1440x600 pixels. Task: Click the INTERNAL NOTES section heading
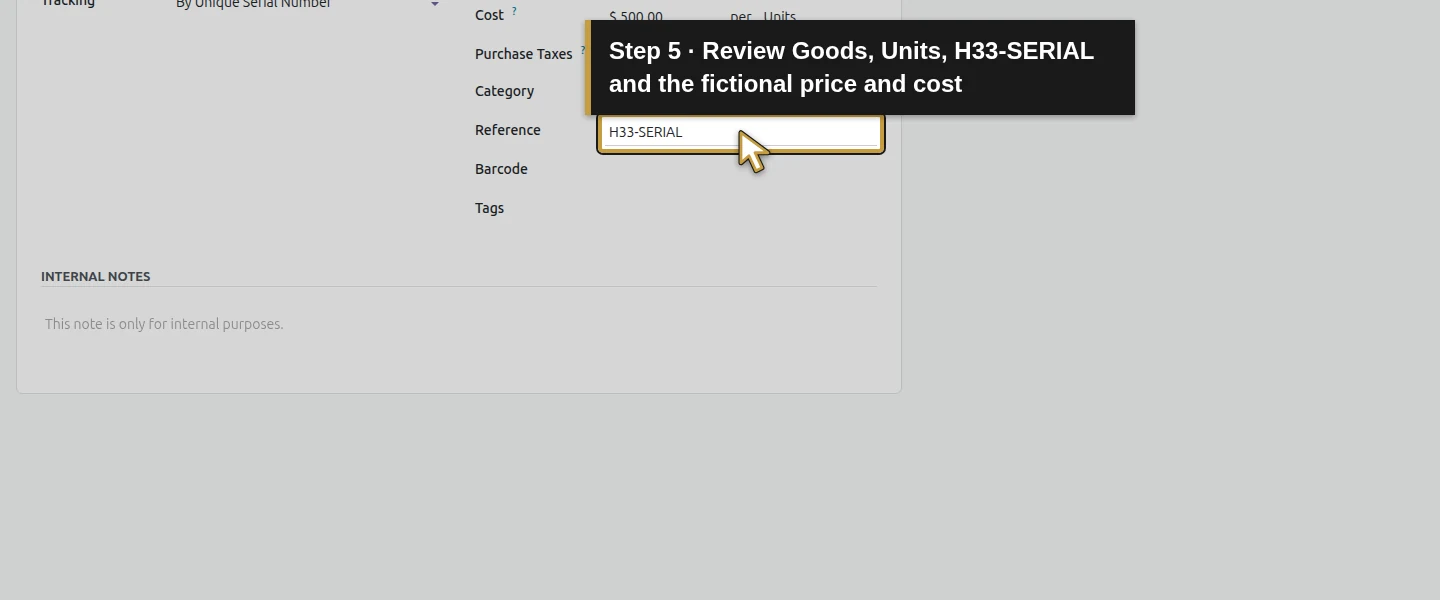pyautogui.click(x=96, y=276)
